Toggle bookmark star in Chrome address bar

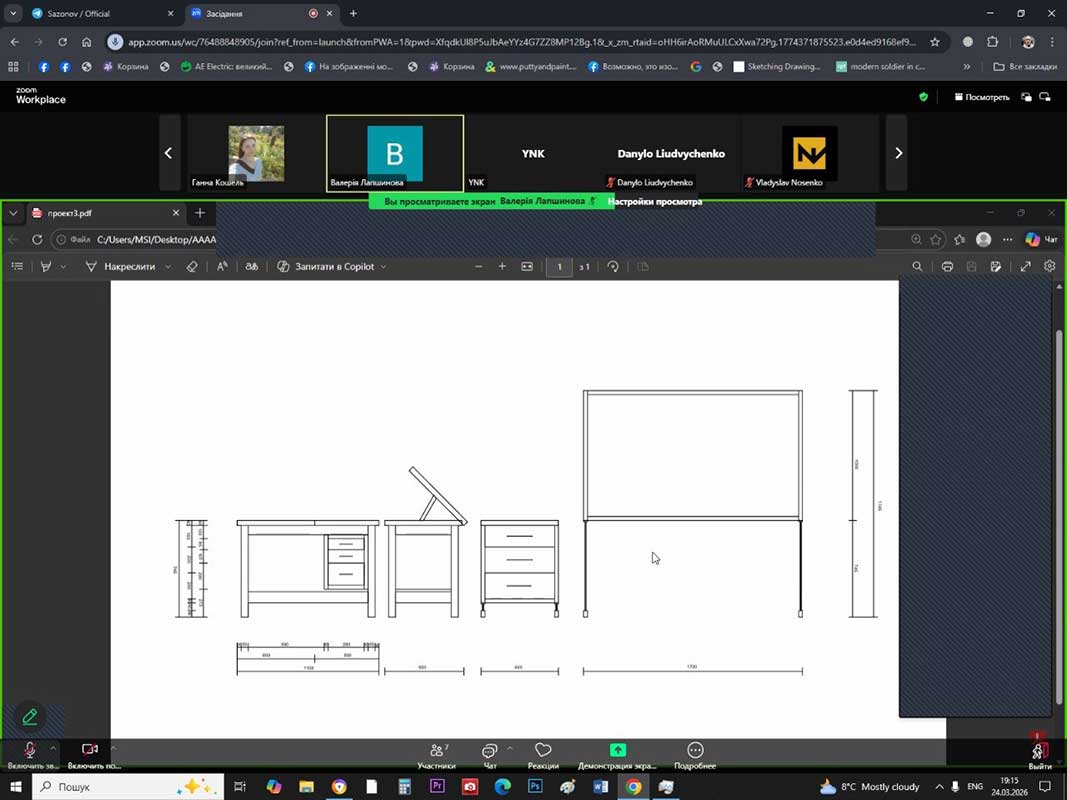[x=935, y=42]
